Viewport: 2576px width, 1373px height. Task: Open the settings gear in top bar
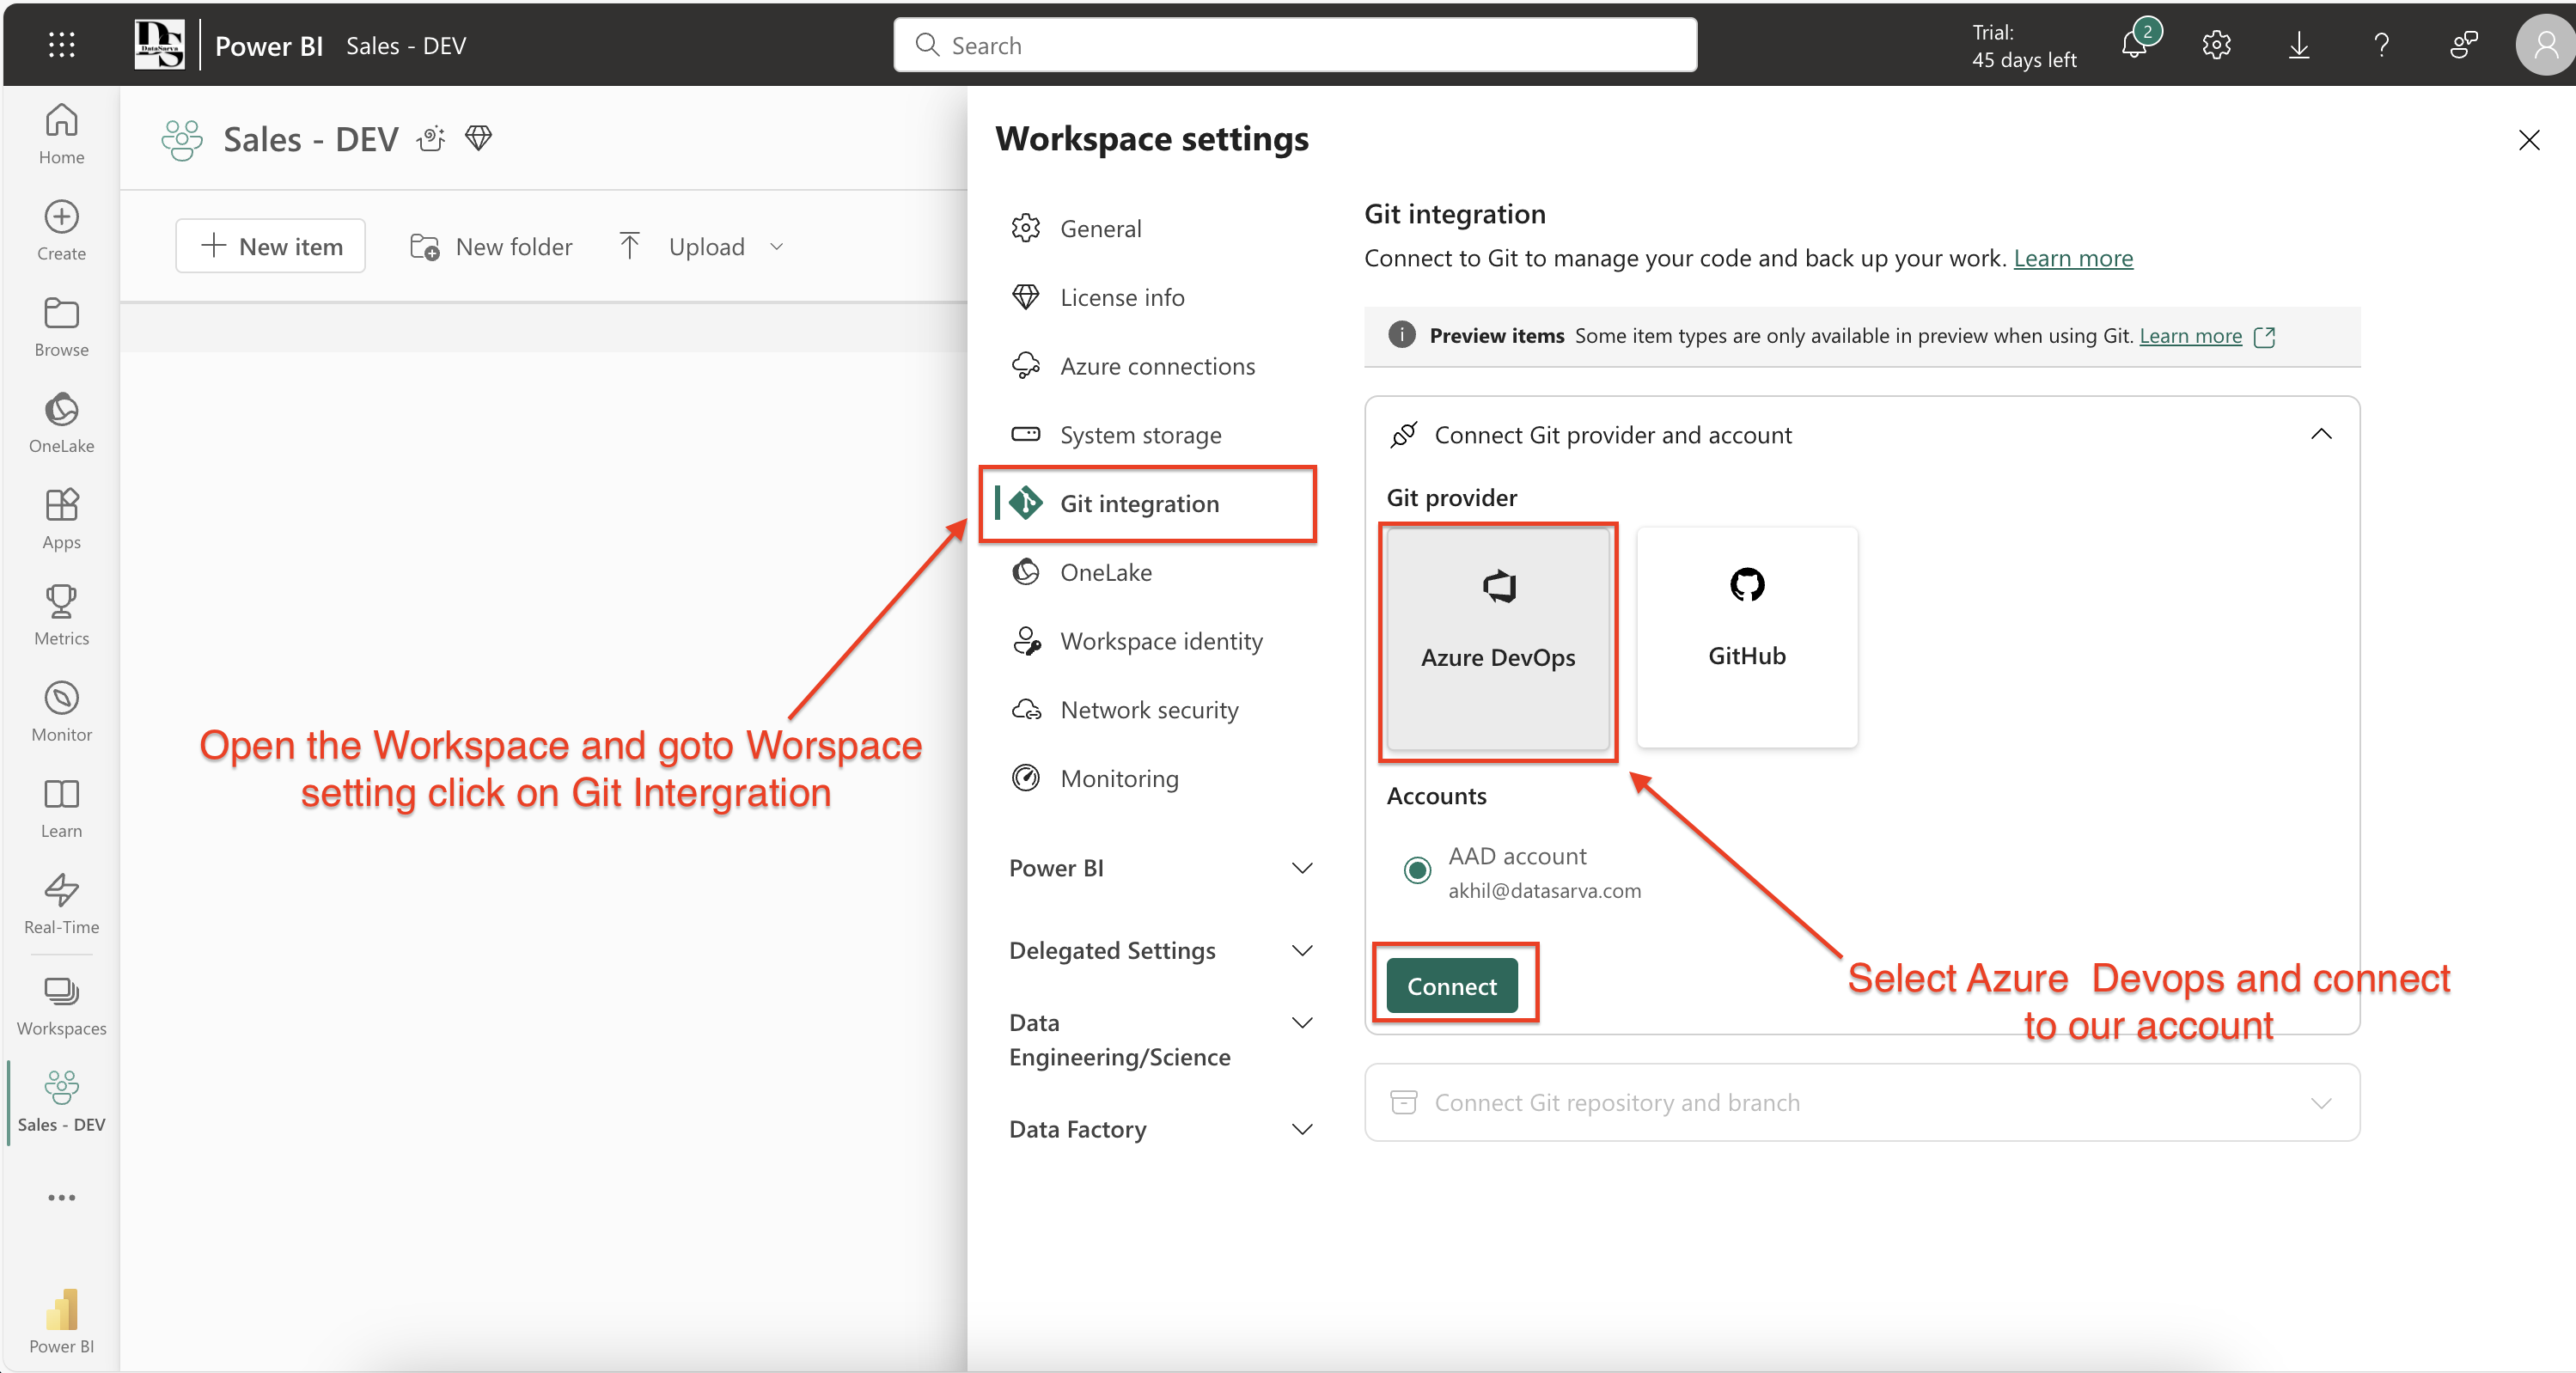pyautogui.click(x=2216, y=45)
